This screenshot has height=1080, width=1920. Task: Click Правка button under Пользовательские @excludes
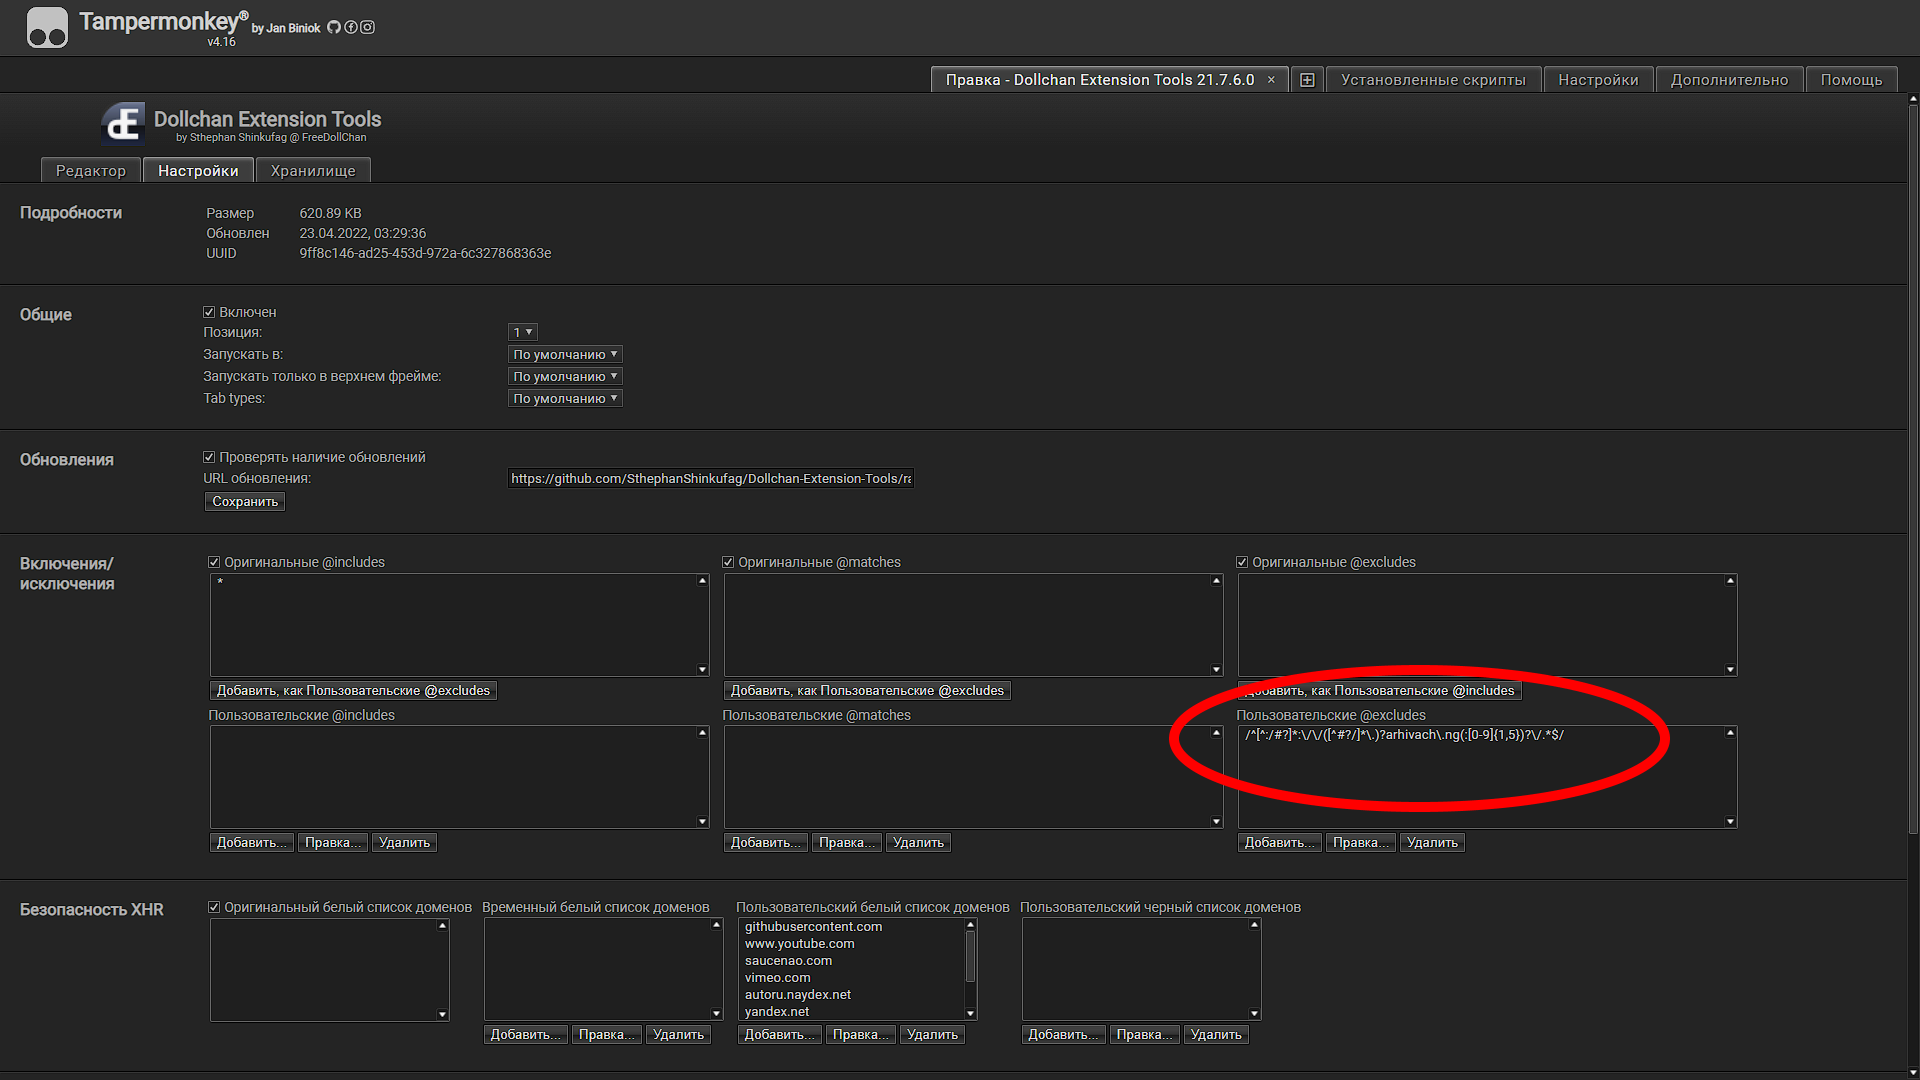pyautogui.click(x=1360, y=842)
